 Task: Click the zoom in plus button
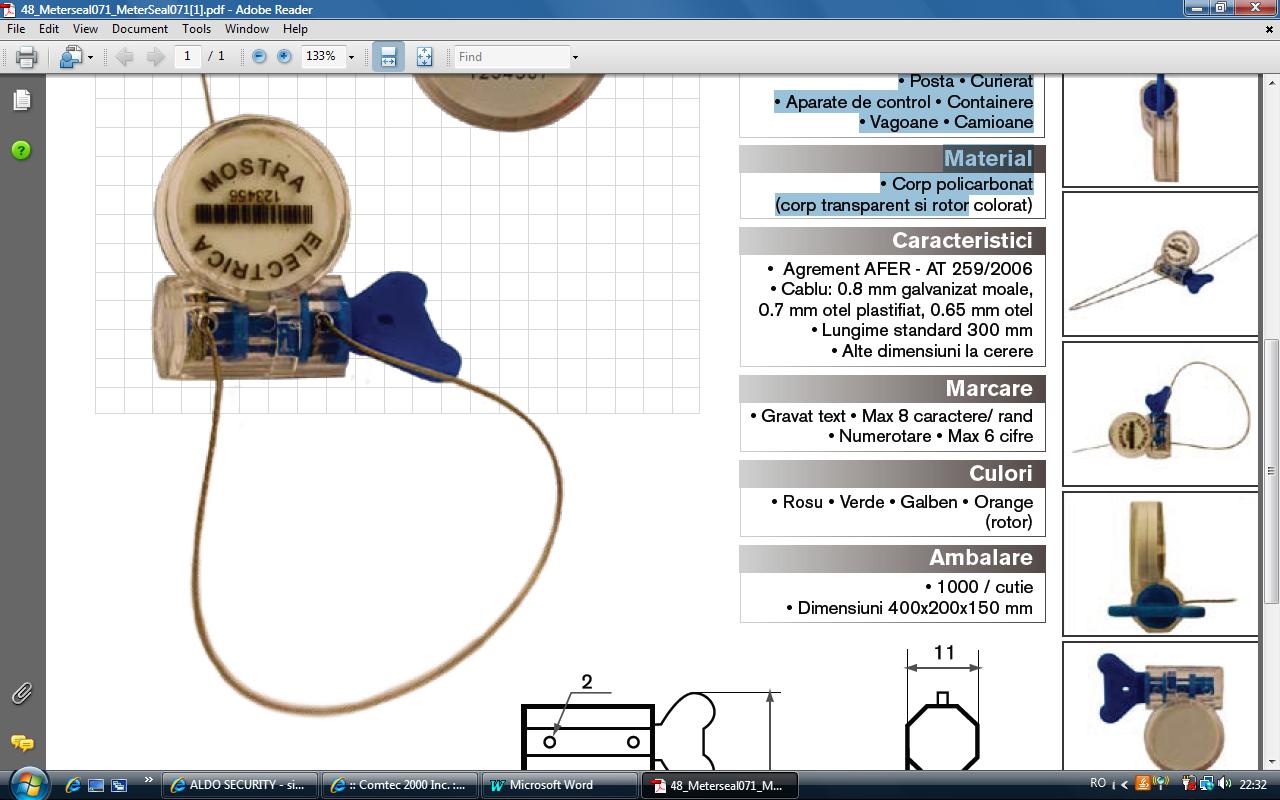pyautogui.click(x=284, y=57)
